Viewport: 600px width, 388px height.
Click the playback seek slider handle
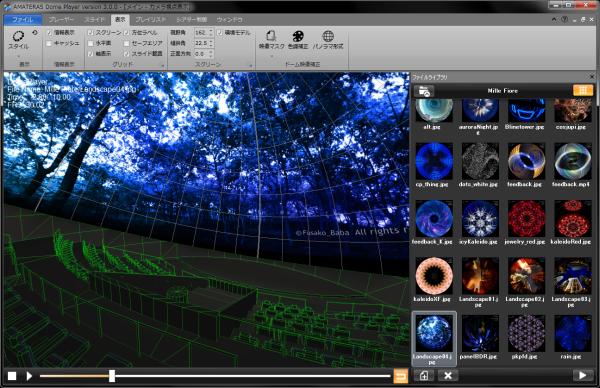(x=112, y=376)
